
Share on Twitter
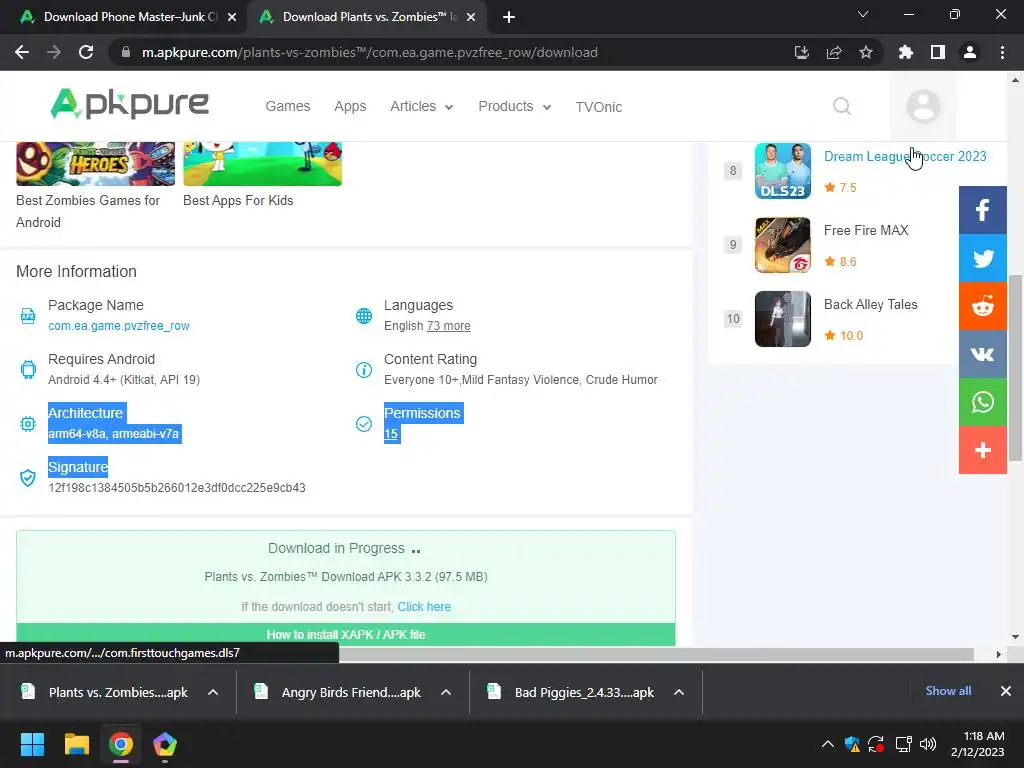coord(982,258)
